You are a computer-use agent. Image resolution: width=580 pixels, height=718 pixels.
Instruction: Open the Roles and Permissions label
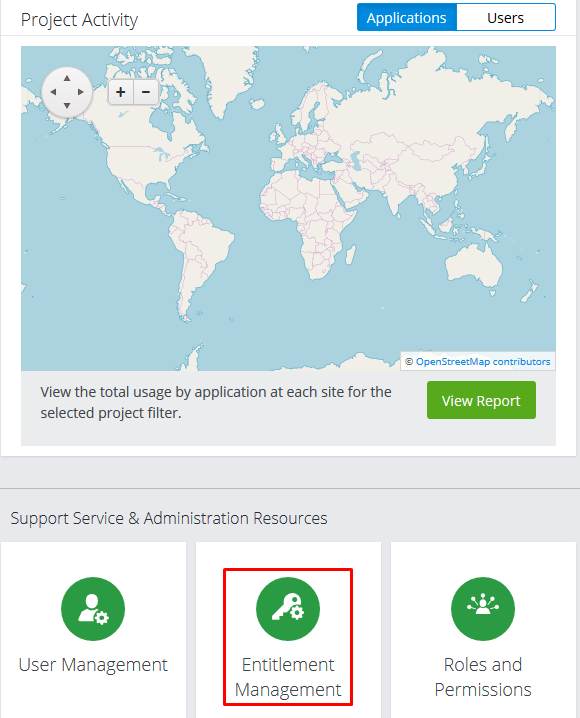tap(483, 677)
